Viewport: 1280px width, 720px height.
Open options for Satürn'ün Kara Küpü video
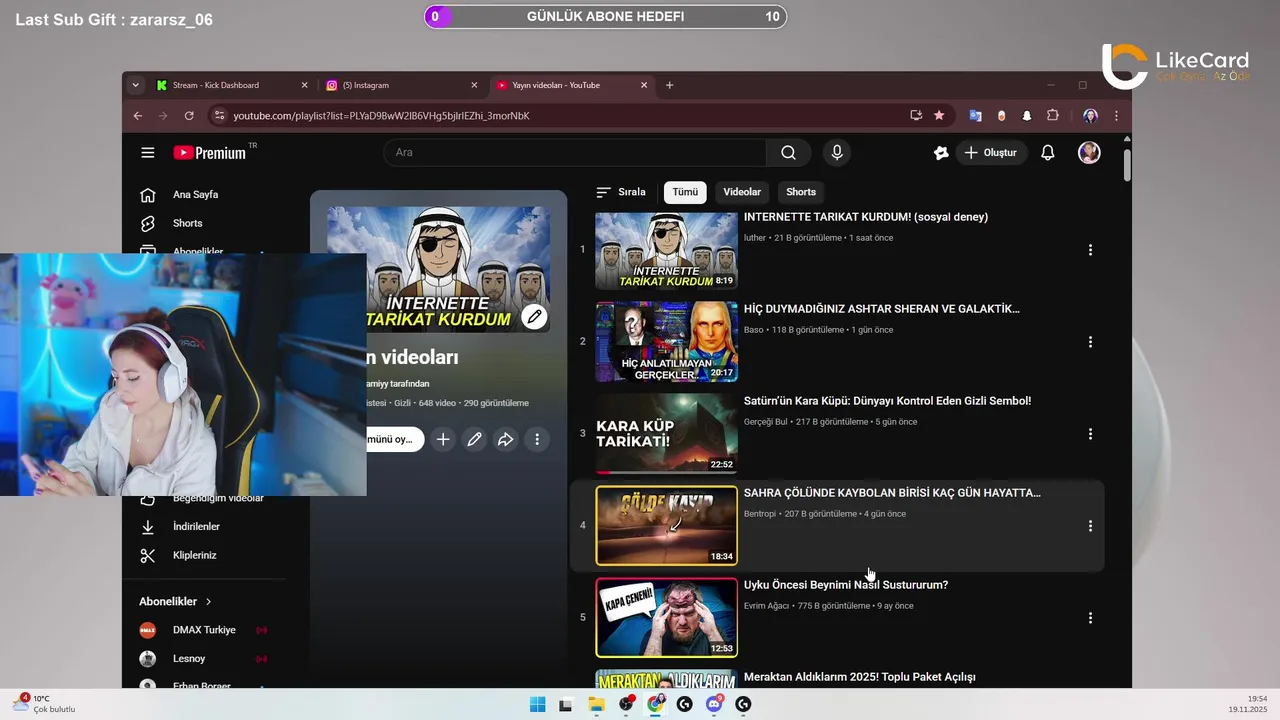tap(1090, 434)
